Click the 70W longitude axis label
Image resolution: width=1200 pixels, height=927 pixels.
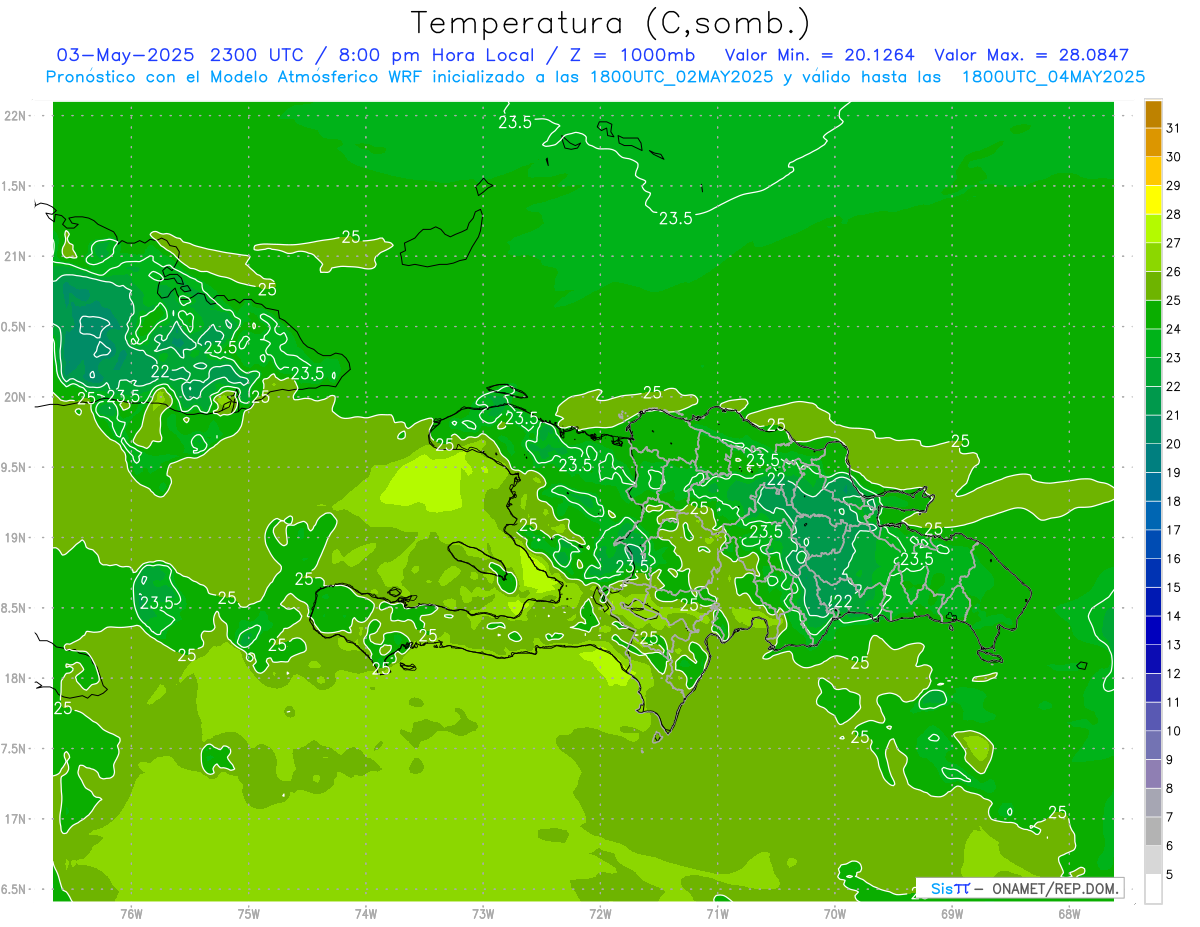835,914
